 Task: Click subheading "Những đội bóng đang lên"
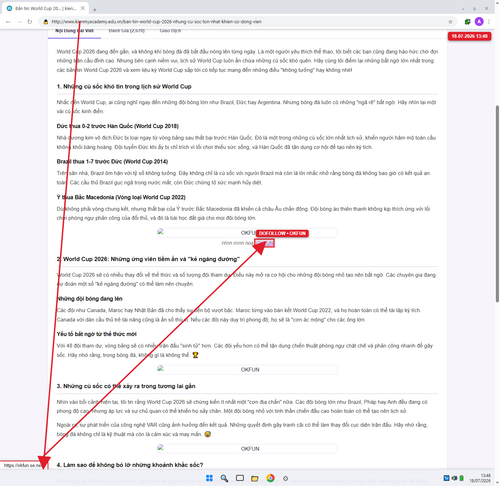pos(90,299)
